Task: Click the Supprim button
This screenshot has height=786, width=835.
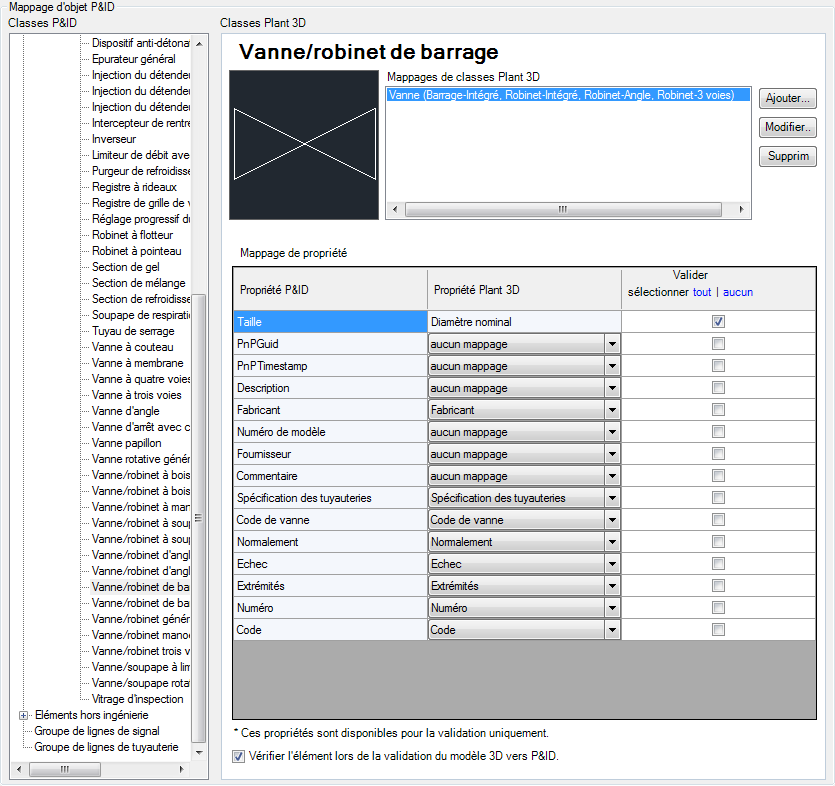Action: click(787, 156)
